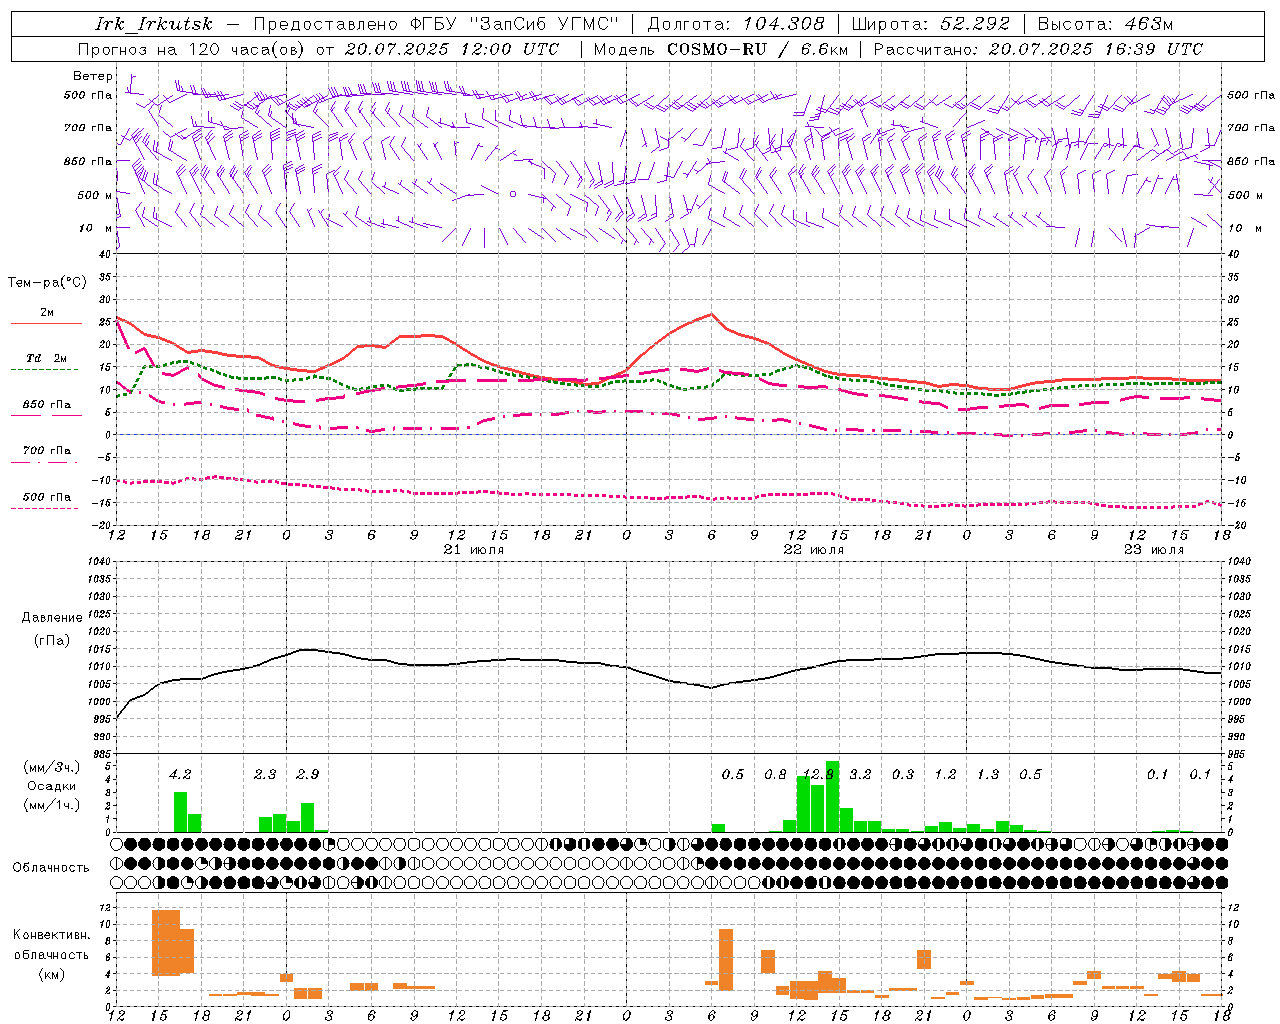
Task: Click the model label COSMO-RU / 6.6км
Action: click(x=757, y=49)
